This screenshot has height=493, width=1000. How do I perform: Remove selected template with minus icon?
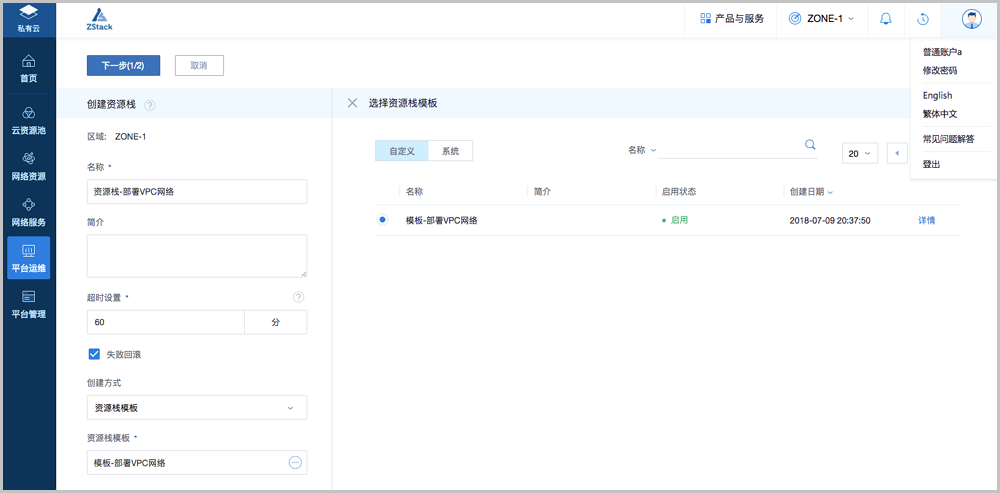click(x=295, y=462)
